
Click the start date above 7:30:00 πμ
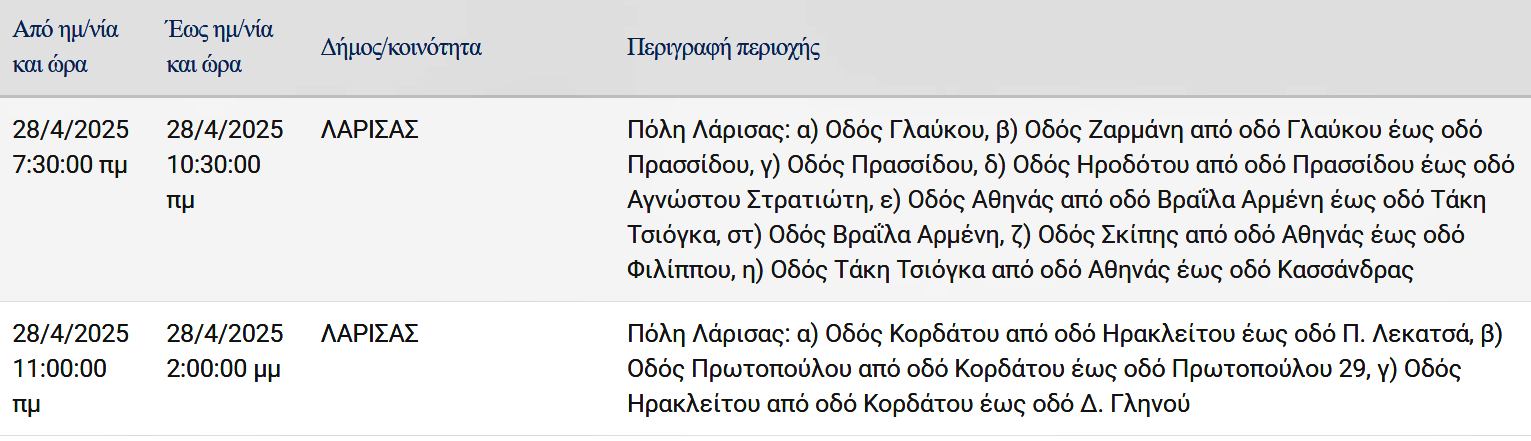point(72,130)
